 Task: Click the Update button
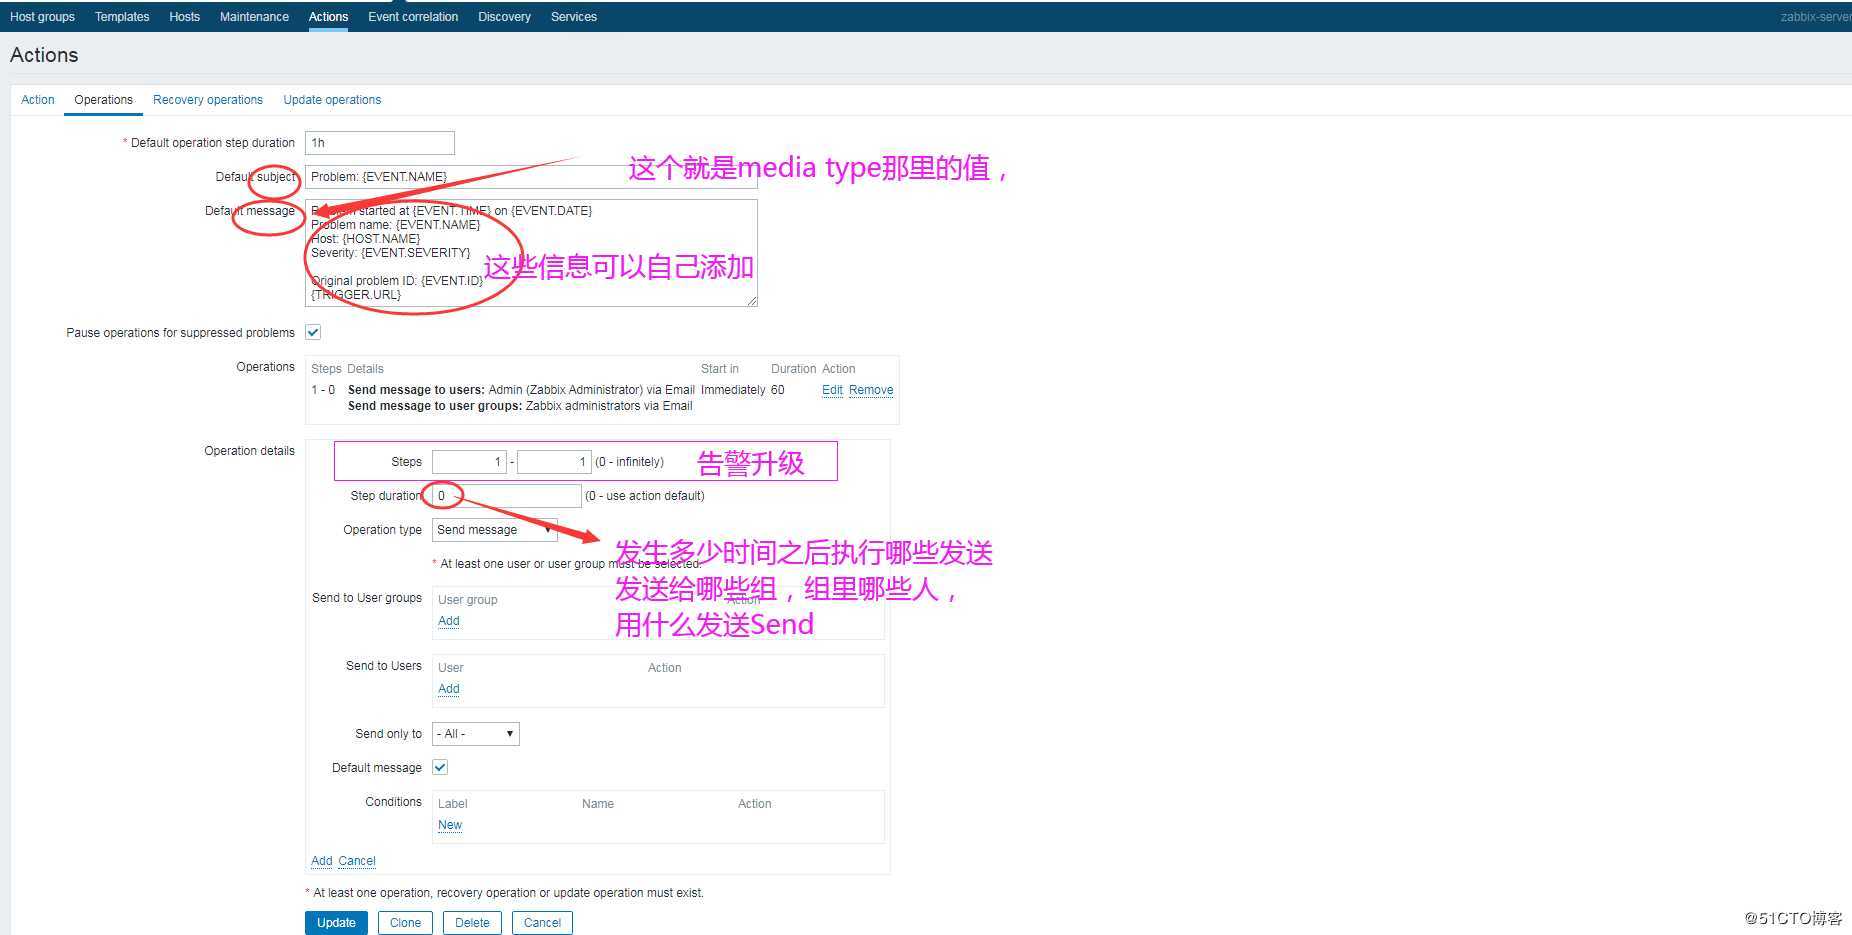[x=336, y=923]
